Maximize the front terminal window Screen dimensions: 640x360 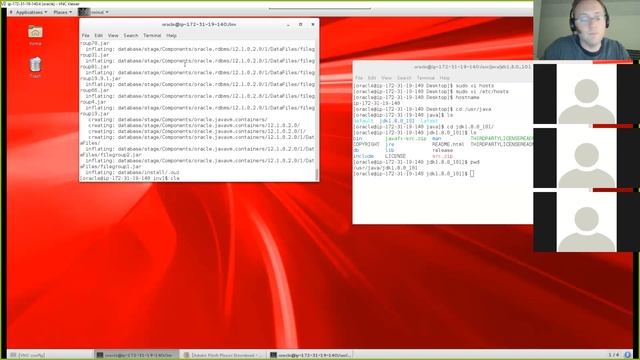coord(300,24)
